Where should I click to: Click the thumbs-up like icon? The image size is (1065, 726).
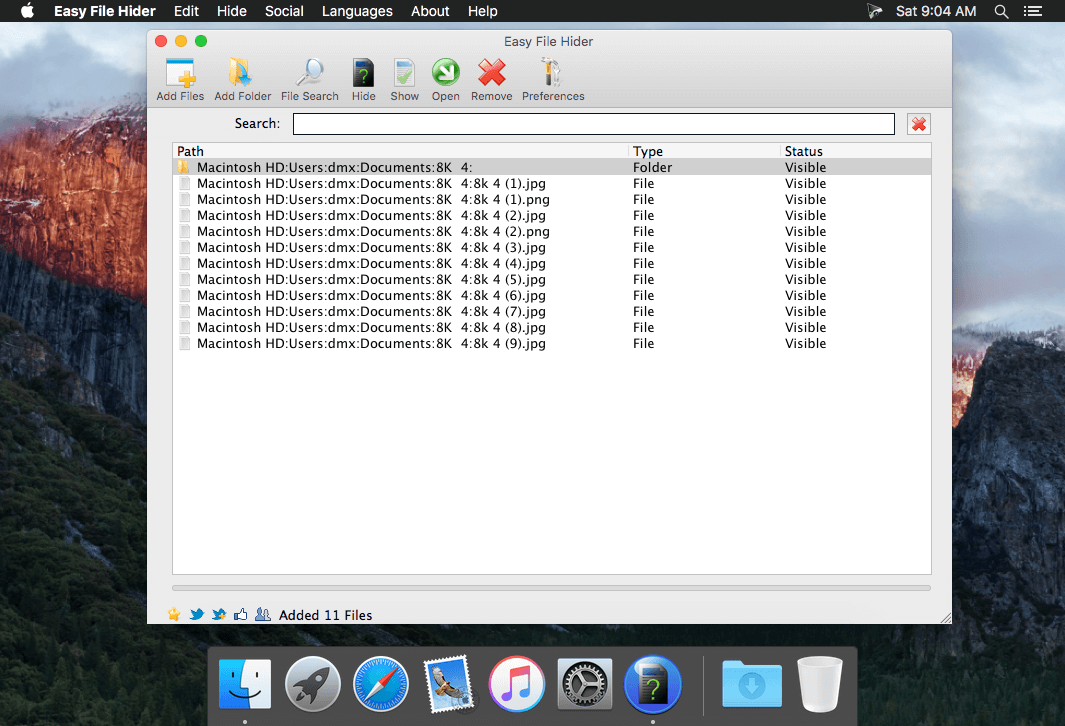click(x=240, y=614)
